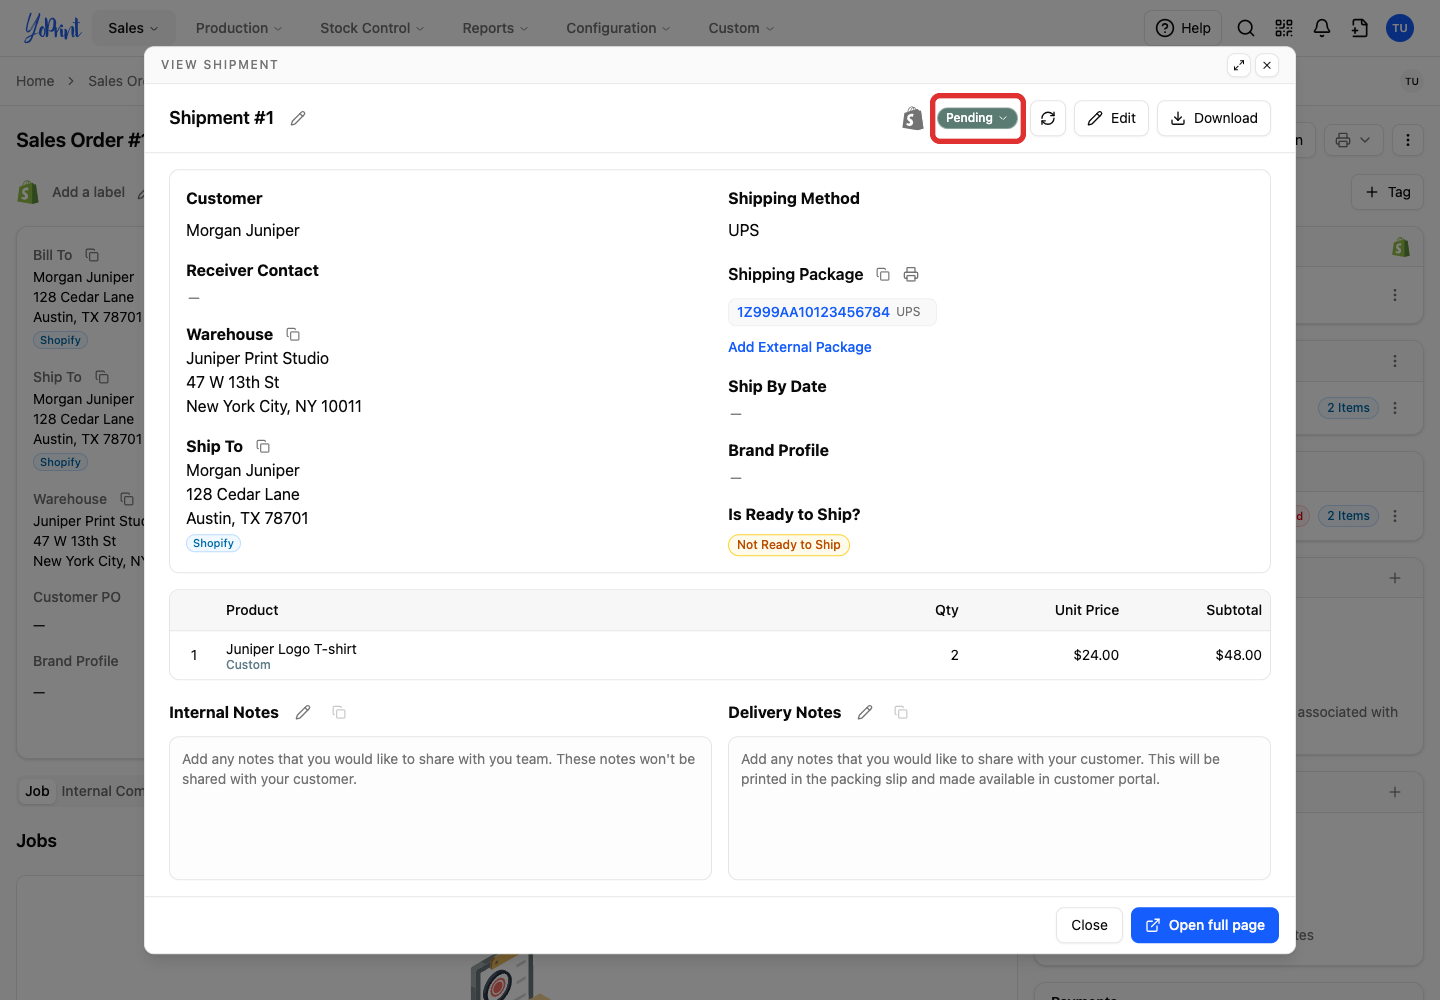Download the shipment document

tap(1214, 118)
